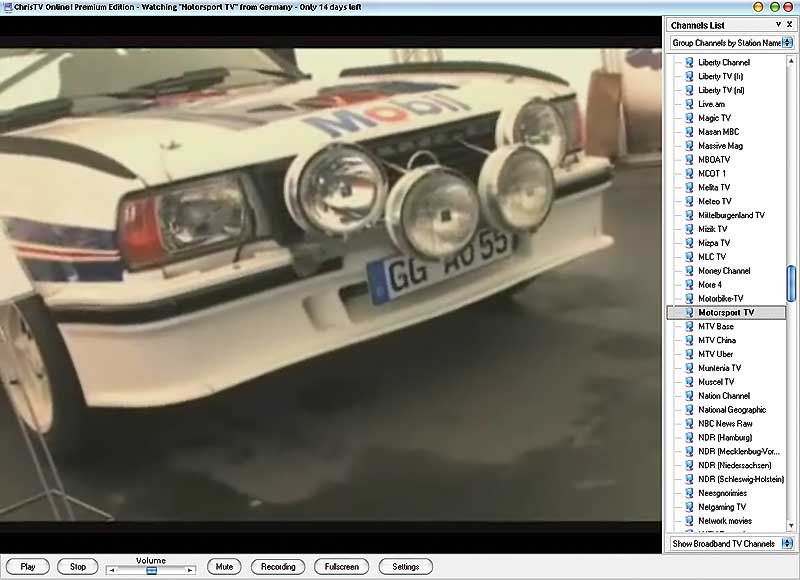The height and width of the screenshot is (580, 800).
Task: Click the icon beside Masan MBC
Action: [x=689, y=132]
